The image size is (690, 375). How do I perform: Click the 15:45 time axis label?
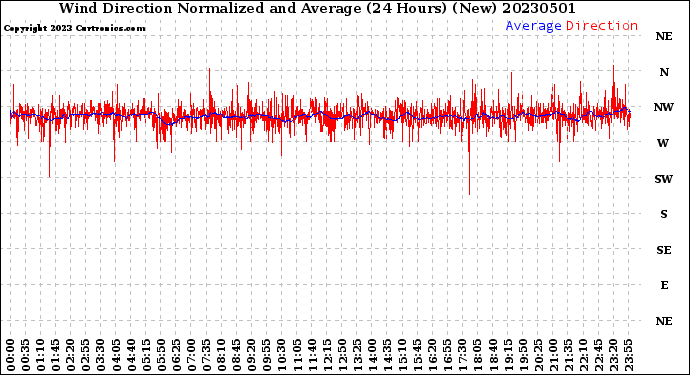point(418,355)
